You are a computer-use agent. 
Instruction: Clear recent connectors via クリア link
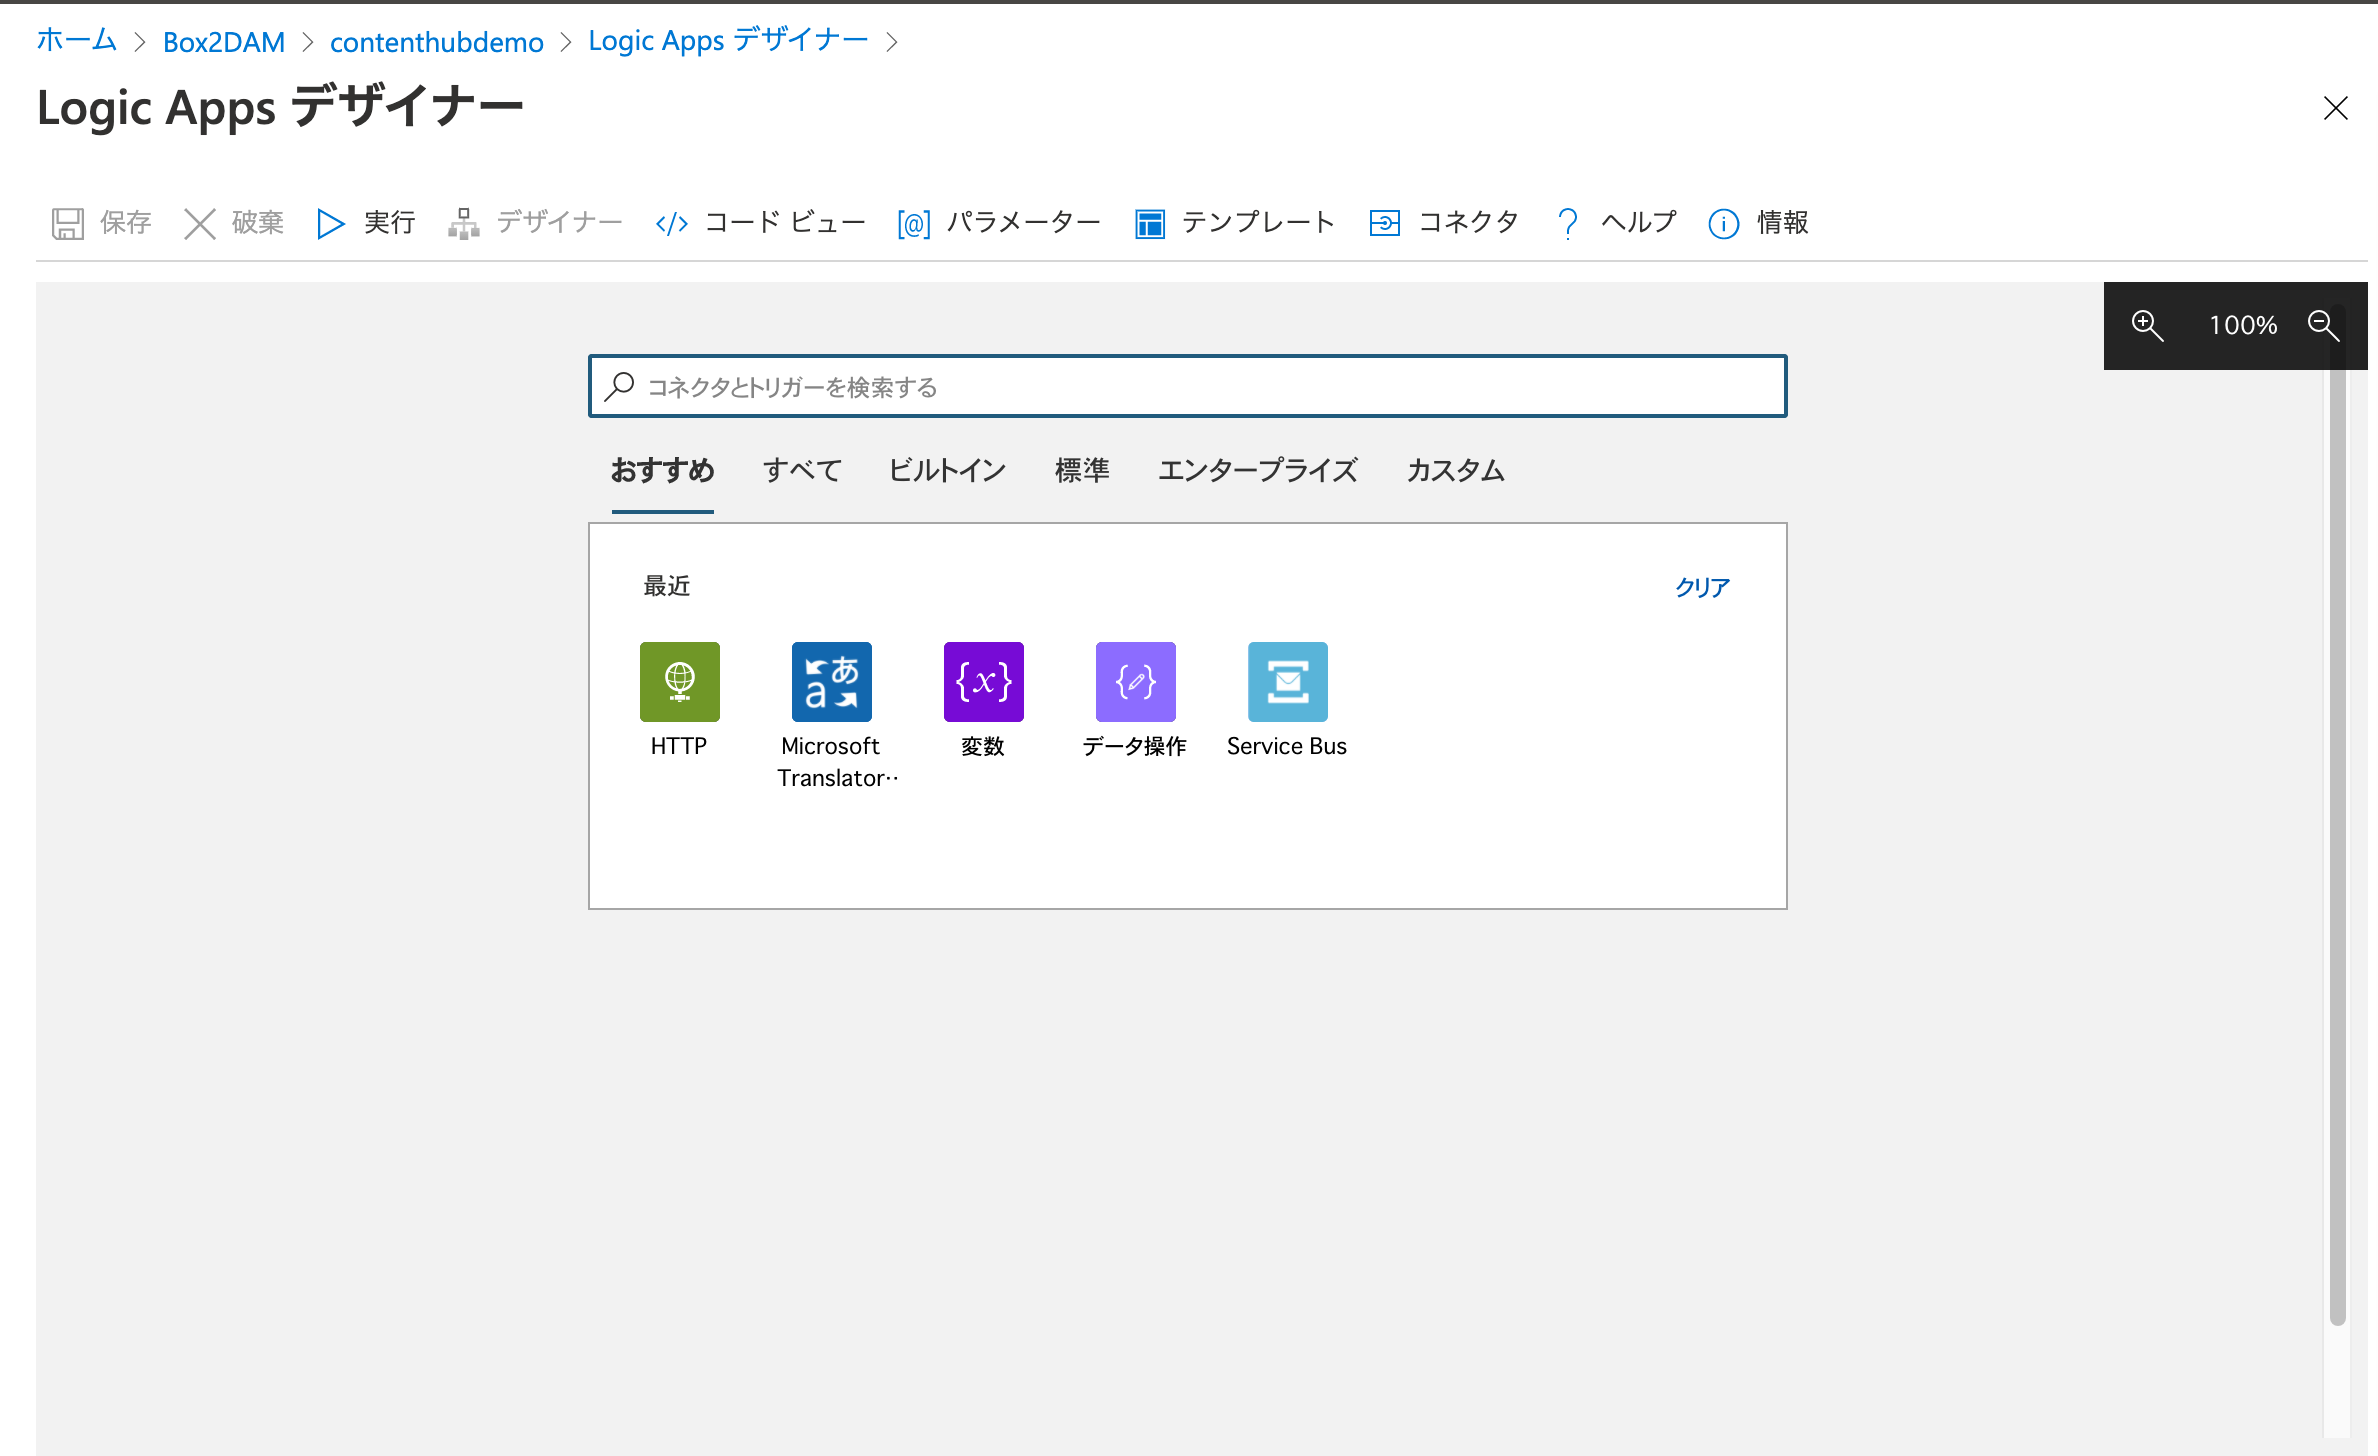click(x=1703, y=587)
